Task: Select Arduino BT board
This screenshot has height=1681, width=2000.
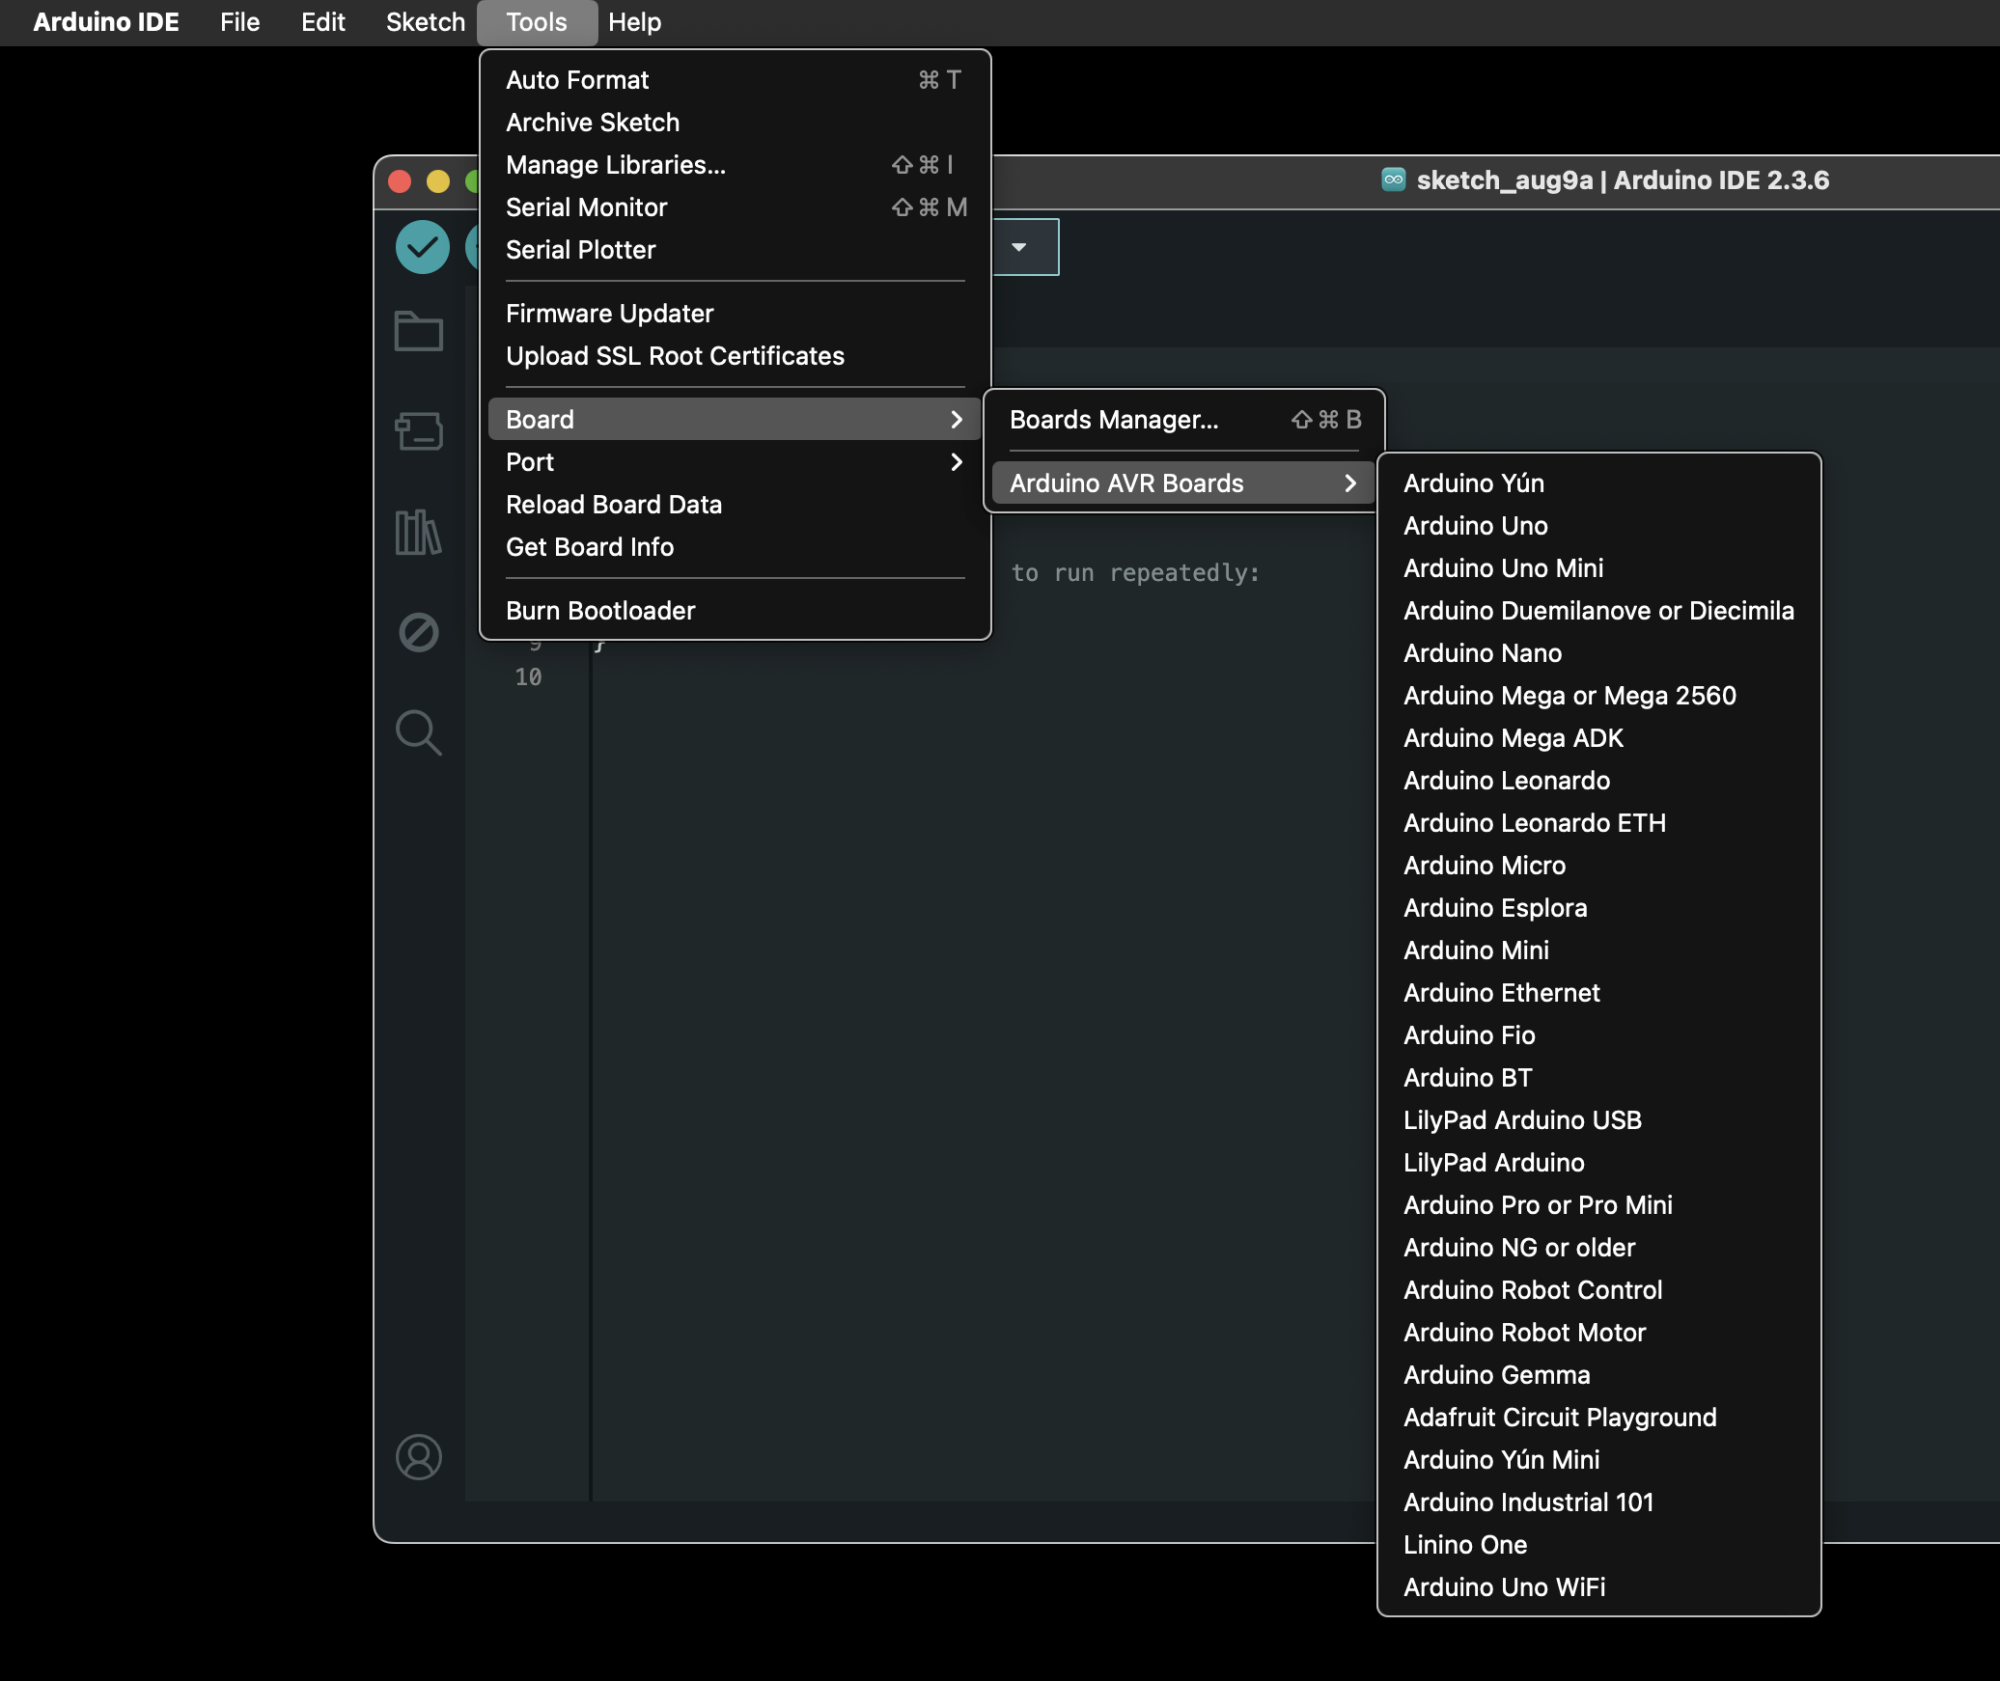Action: pos(1598,1078)
